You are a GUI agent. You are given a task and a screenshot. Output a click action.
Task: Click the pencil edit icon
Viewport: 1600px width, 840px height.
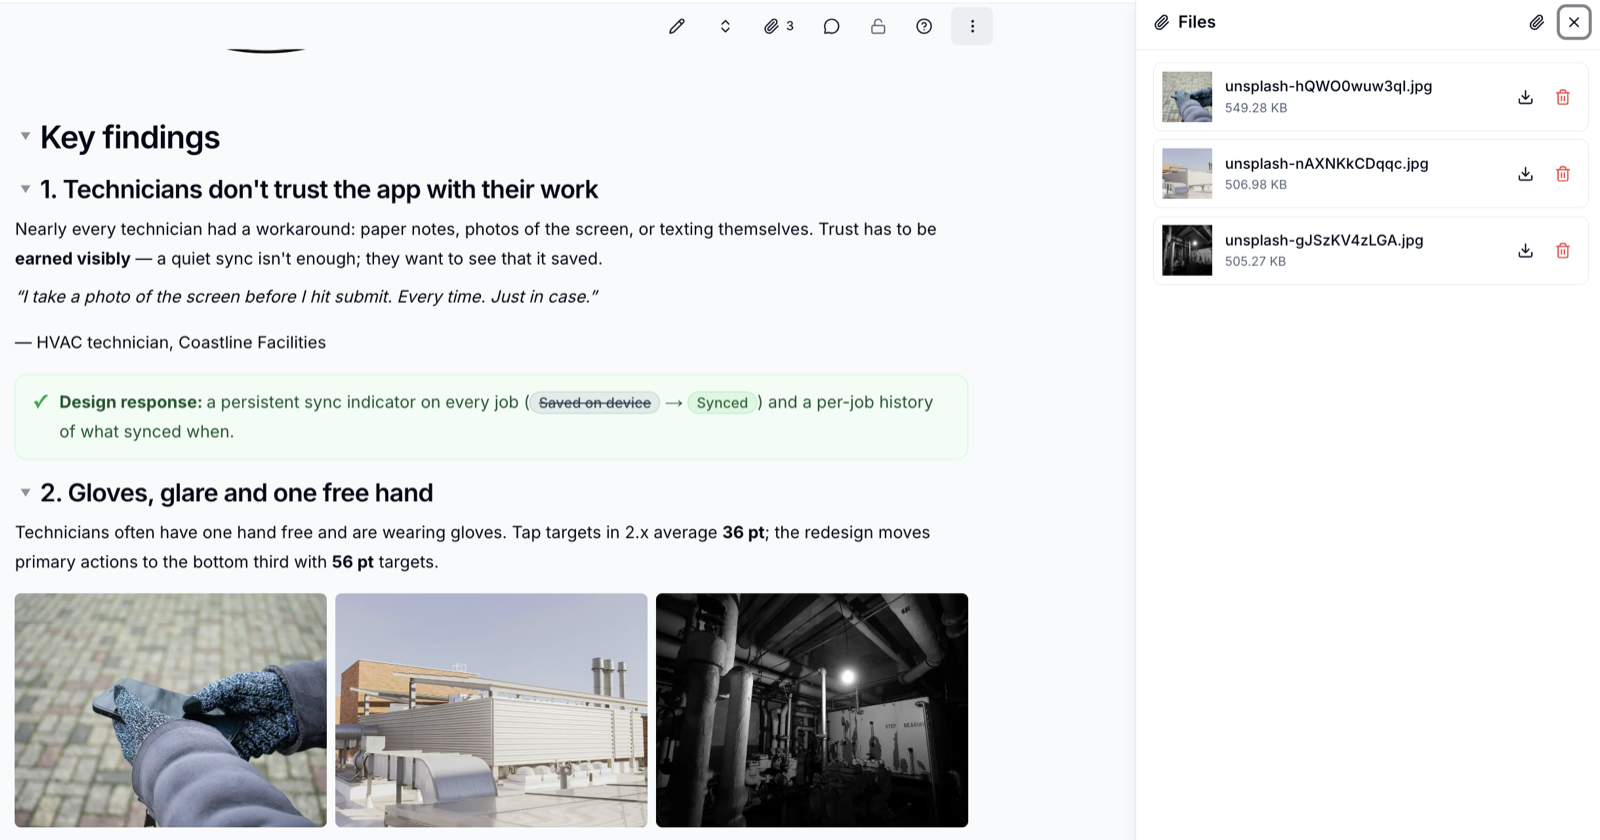(x=677, y=27)
